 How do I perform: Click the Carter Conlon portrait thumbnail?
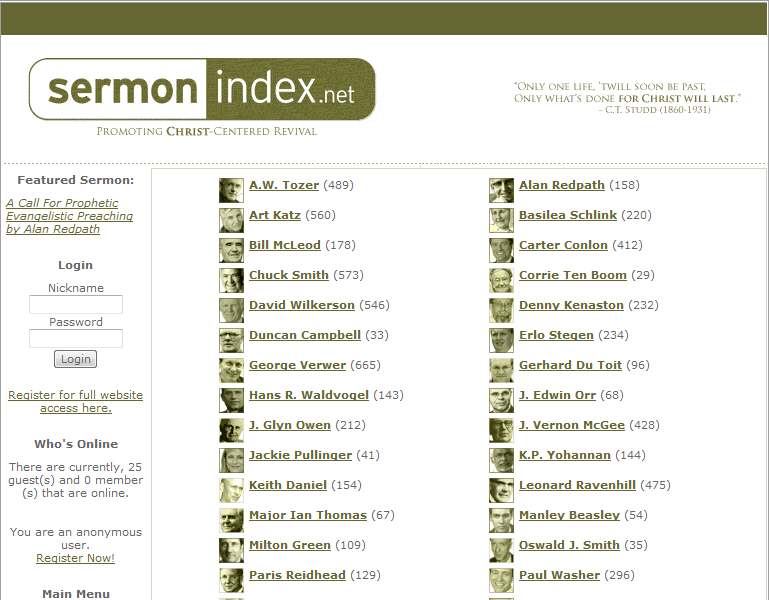pos(501,250)
